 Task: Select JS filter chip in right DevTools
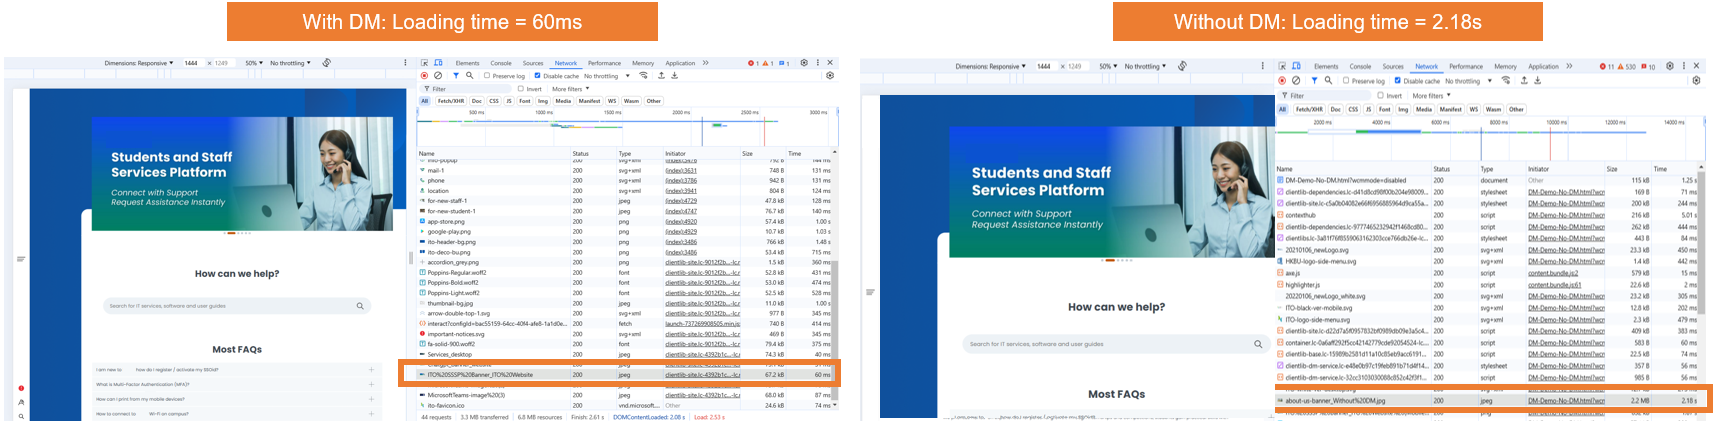click(x=1369, y=109)
